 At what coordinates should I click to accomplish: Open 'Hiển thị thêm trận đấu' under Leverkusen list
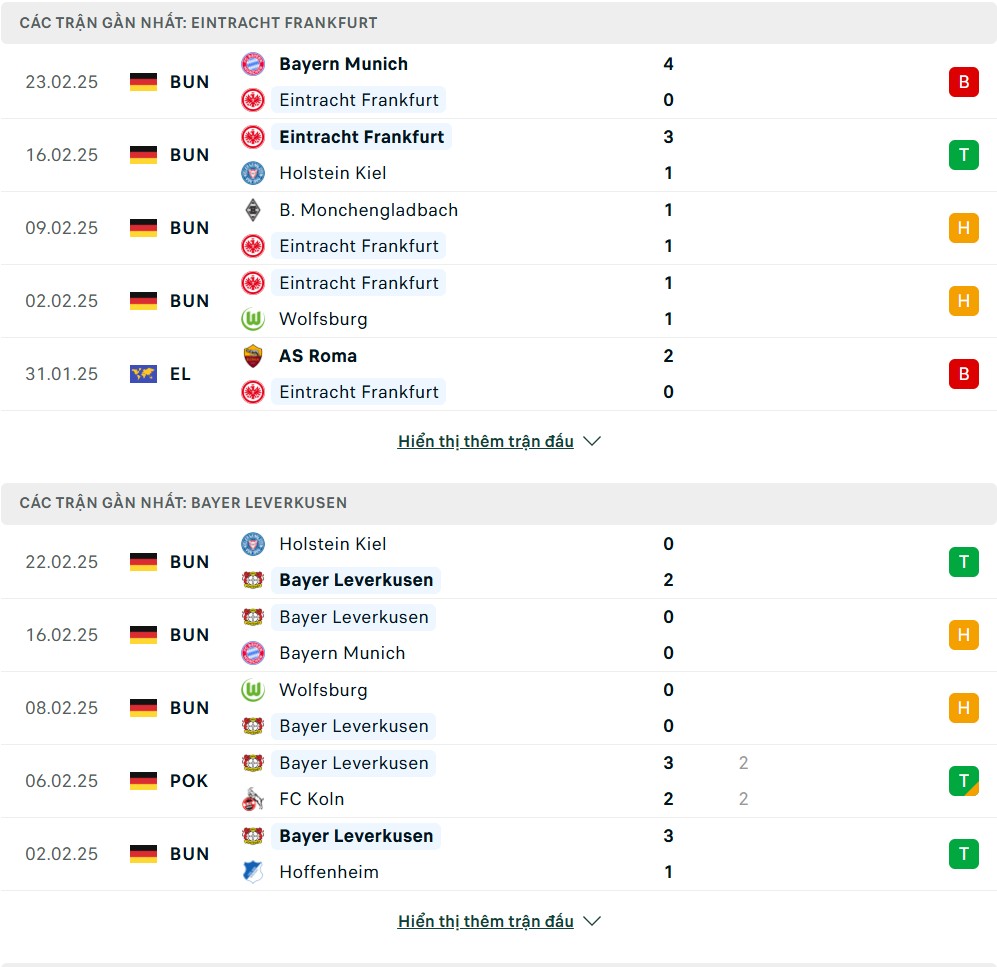[485, 921]
